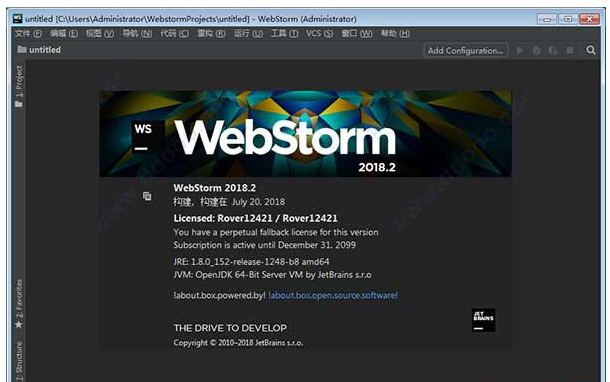
Task: Close the WebStorm window
Action: 589,19
